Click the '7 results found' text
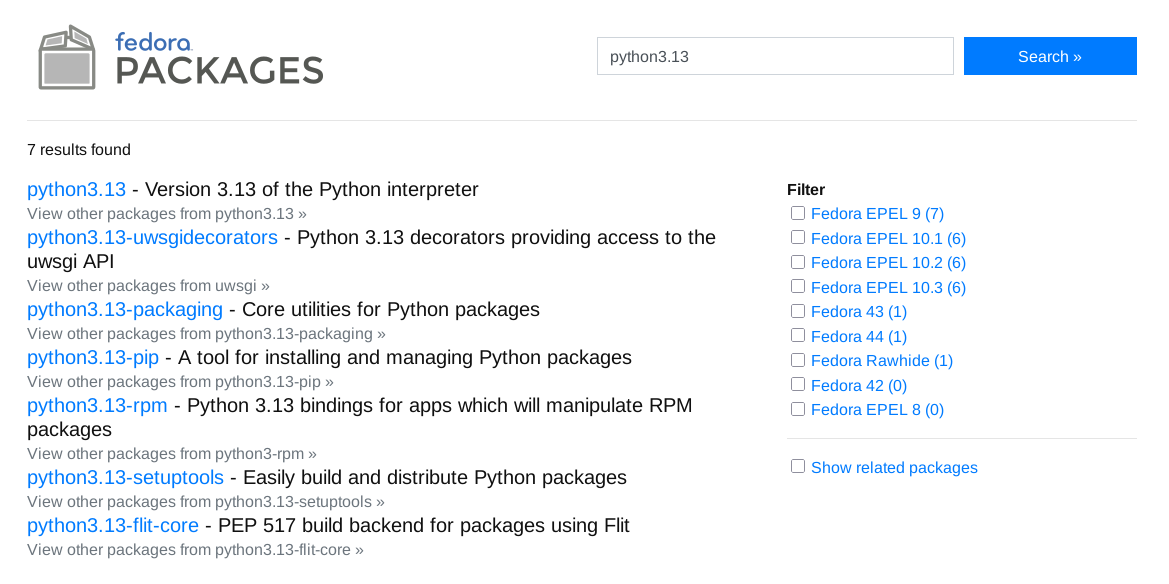The height and width of the screenshot is (584, 1169). pyautogui.click(x=79, y=150)
